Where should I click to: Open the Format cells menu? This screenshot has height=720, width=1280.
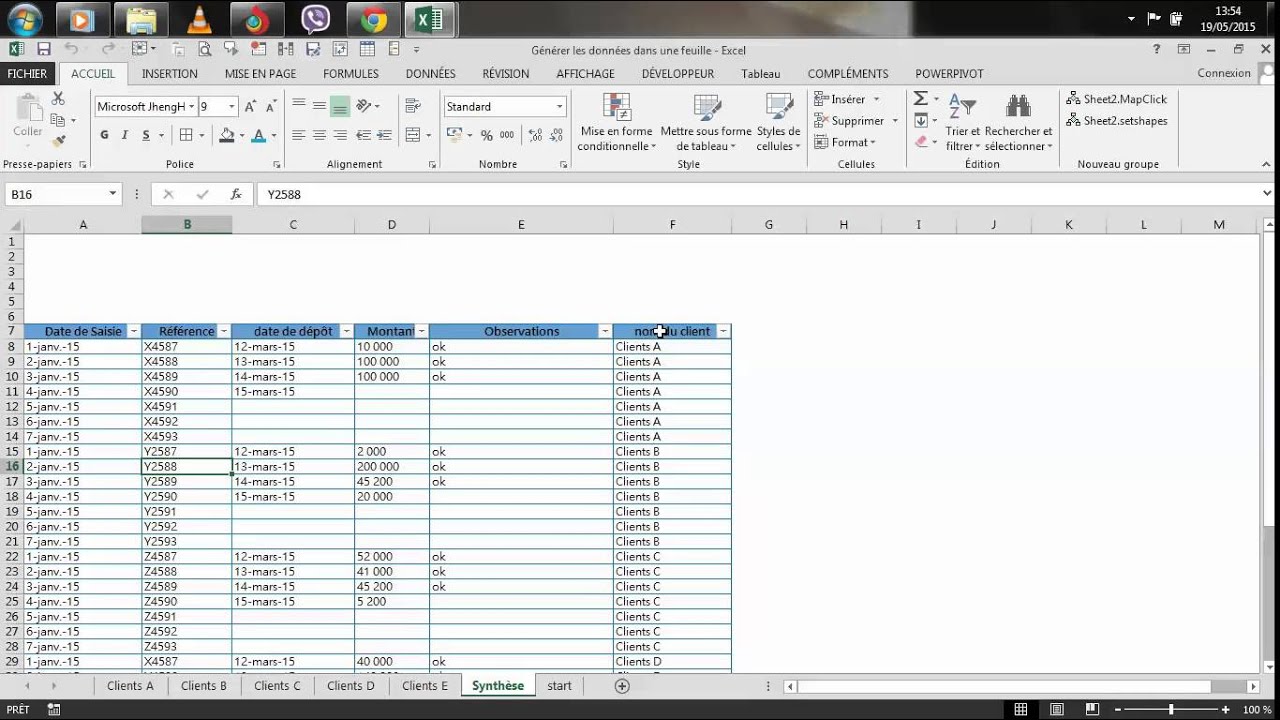click(x=846, y=142)
